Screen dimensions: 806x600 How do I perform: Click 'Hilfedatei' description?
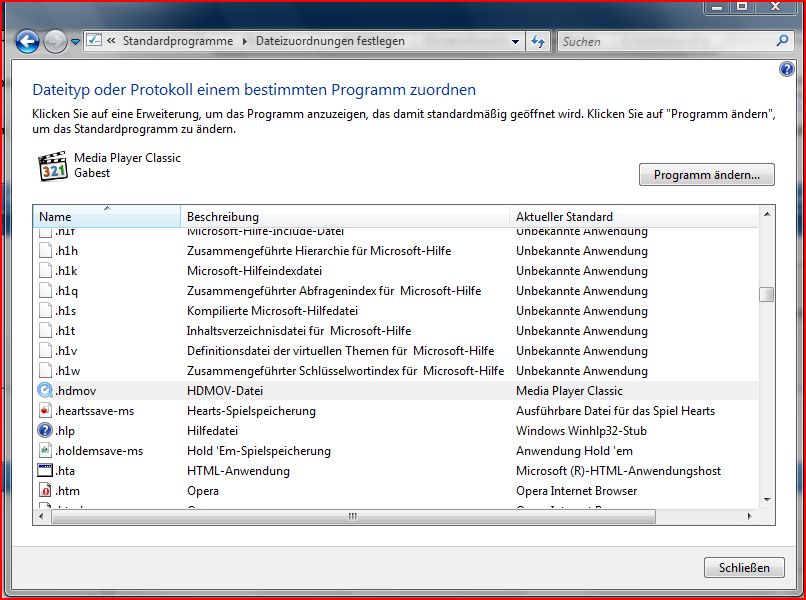[x=212, y=431]
